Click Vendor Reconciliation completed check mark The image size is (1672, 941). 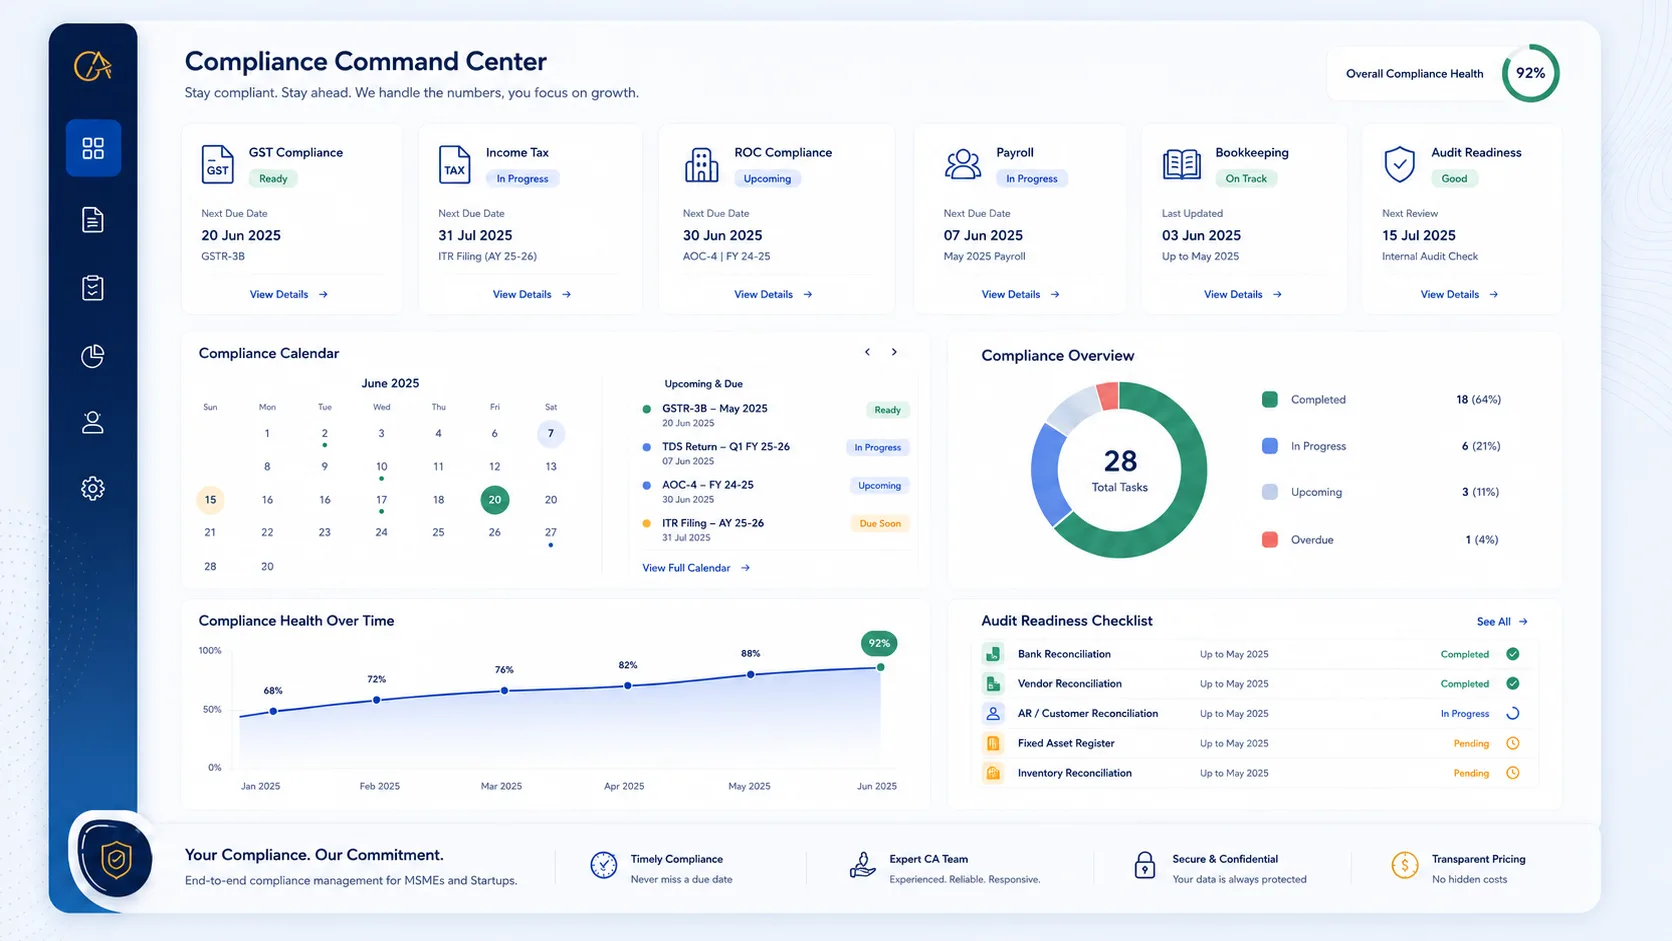click(x=1513, y=684)
